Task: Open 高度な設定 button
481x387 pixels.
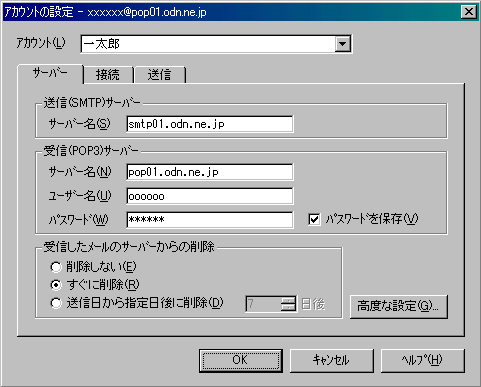Action: click(398, 306)
